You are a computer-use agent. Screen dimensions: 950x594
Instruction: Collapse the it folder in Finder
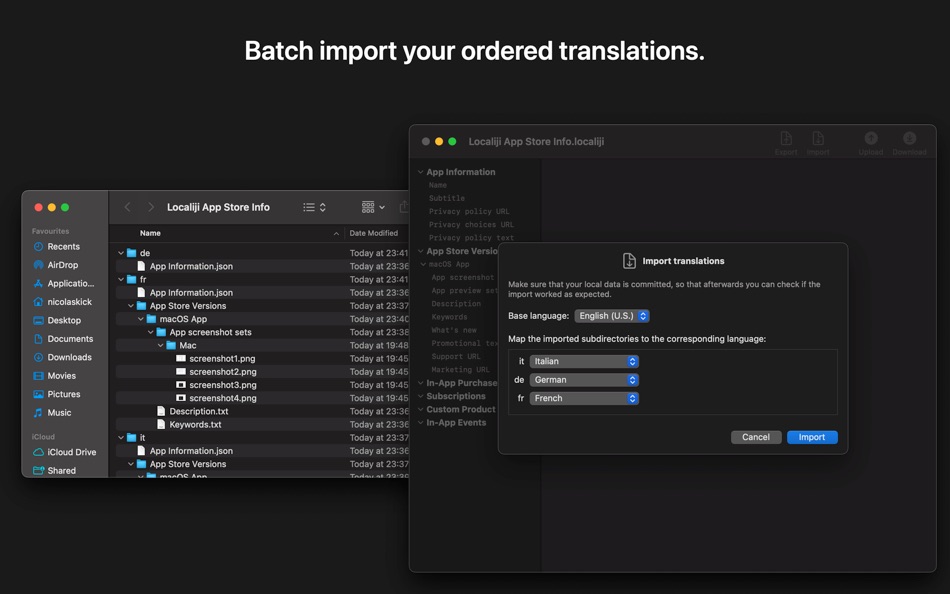pos(121,438)
